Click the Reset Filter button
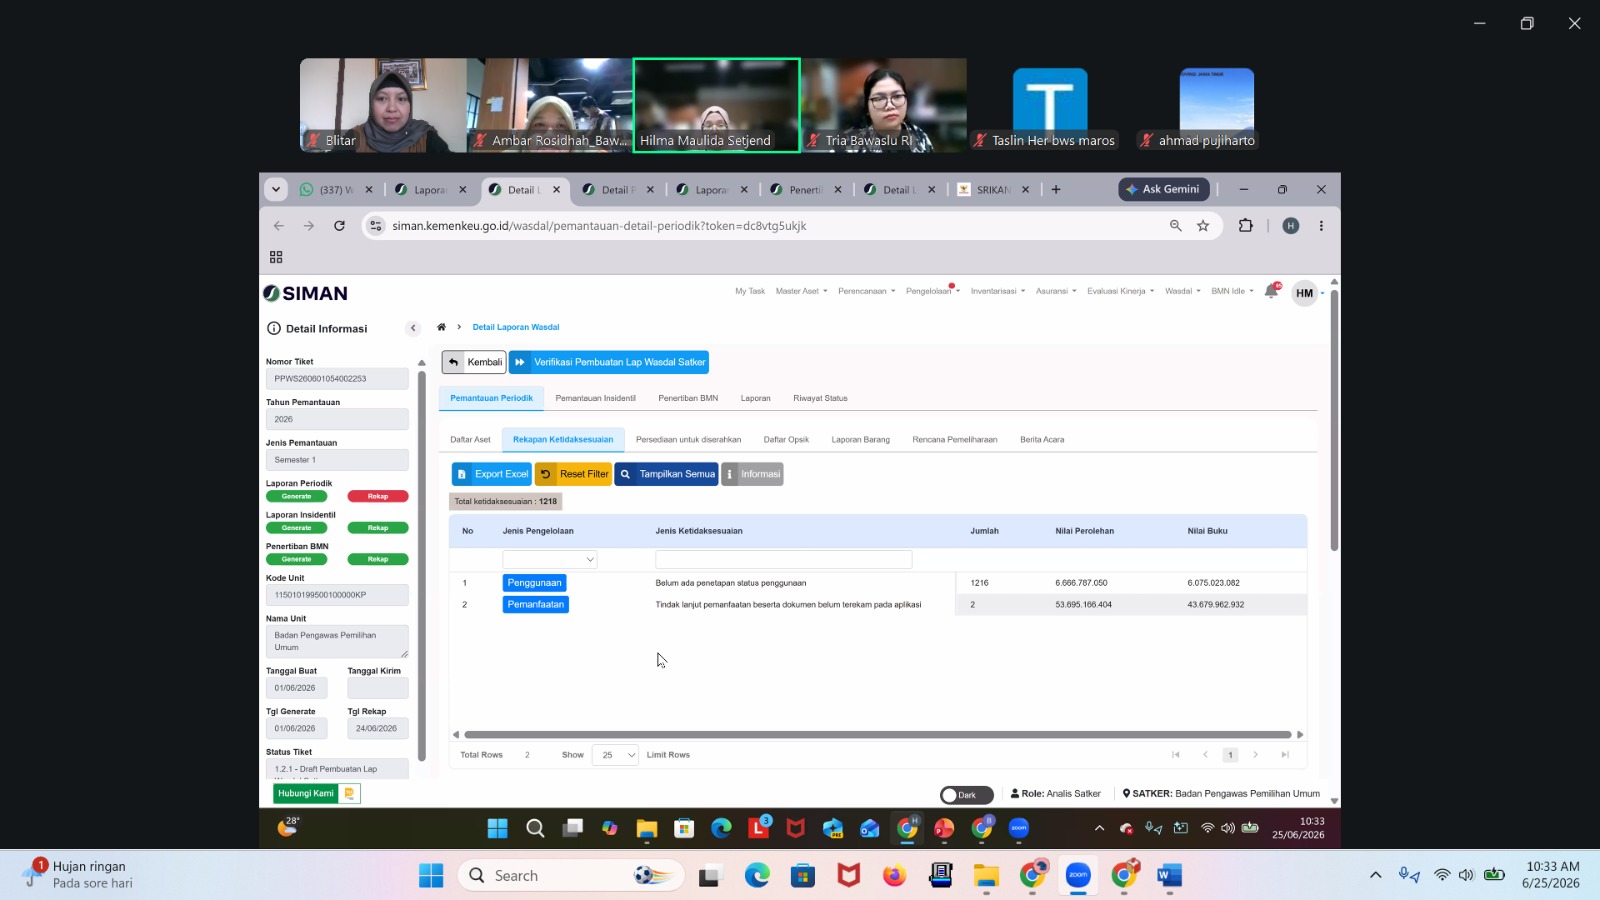 point(573,474)
